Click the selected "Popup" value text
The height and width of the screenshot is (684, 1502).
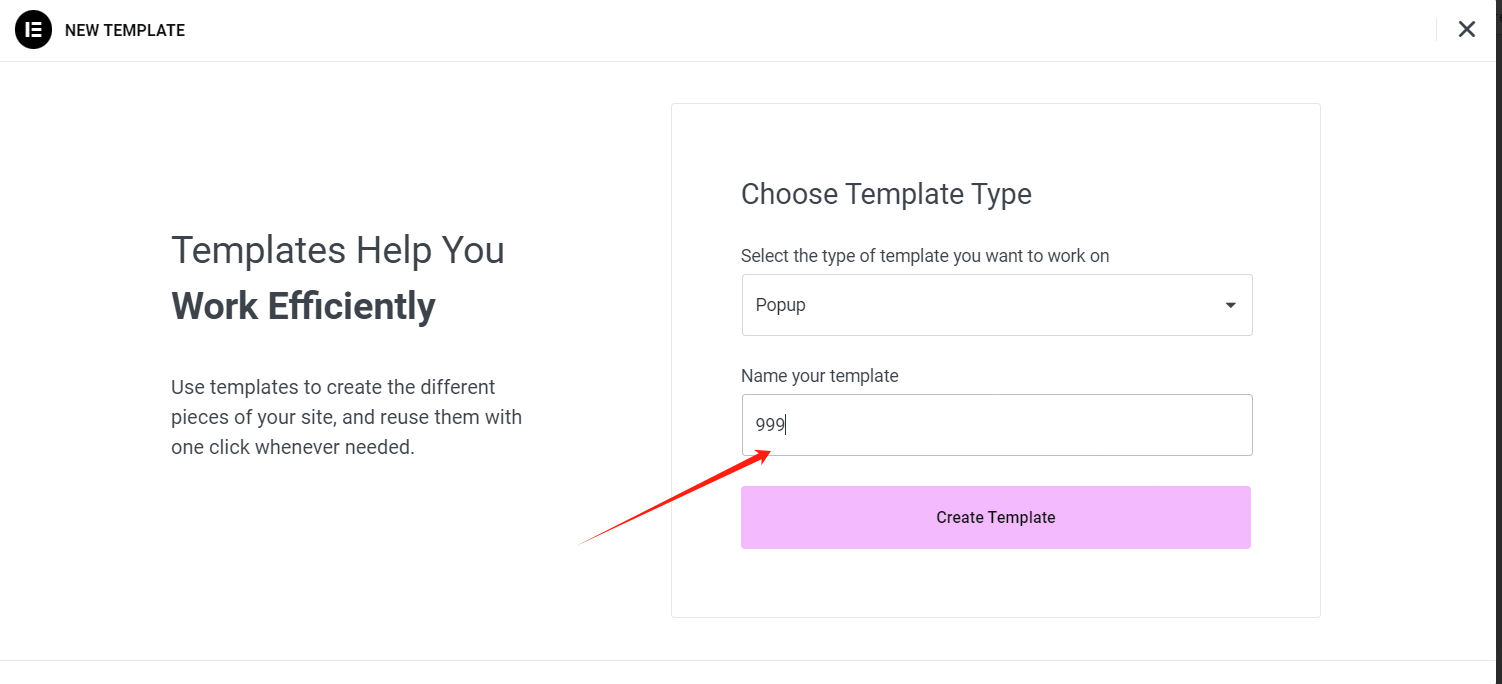click(x=781, y=305)
